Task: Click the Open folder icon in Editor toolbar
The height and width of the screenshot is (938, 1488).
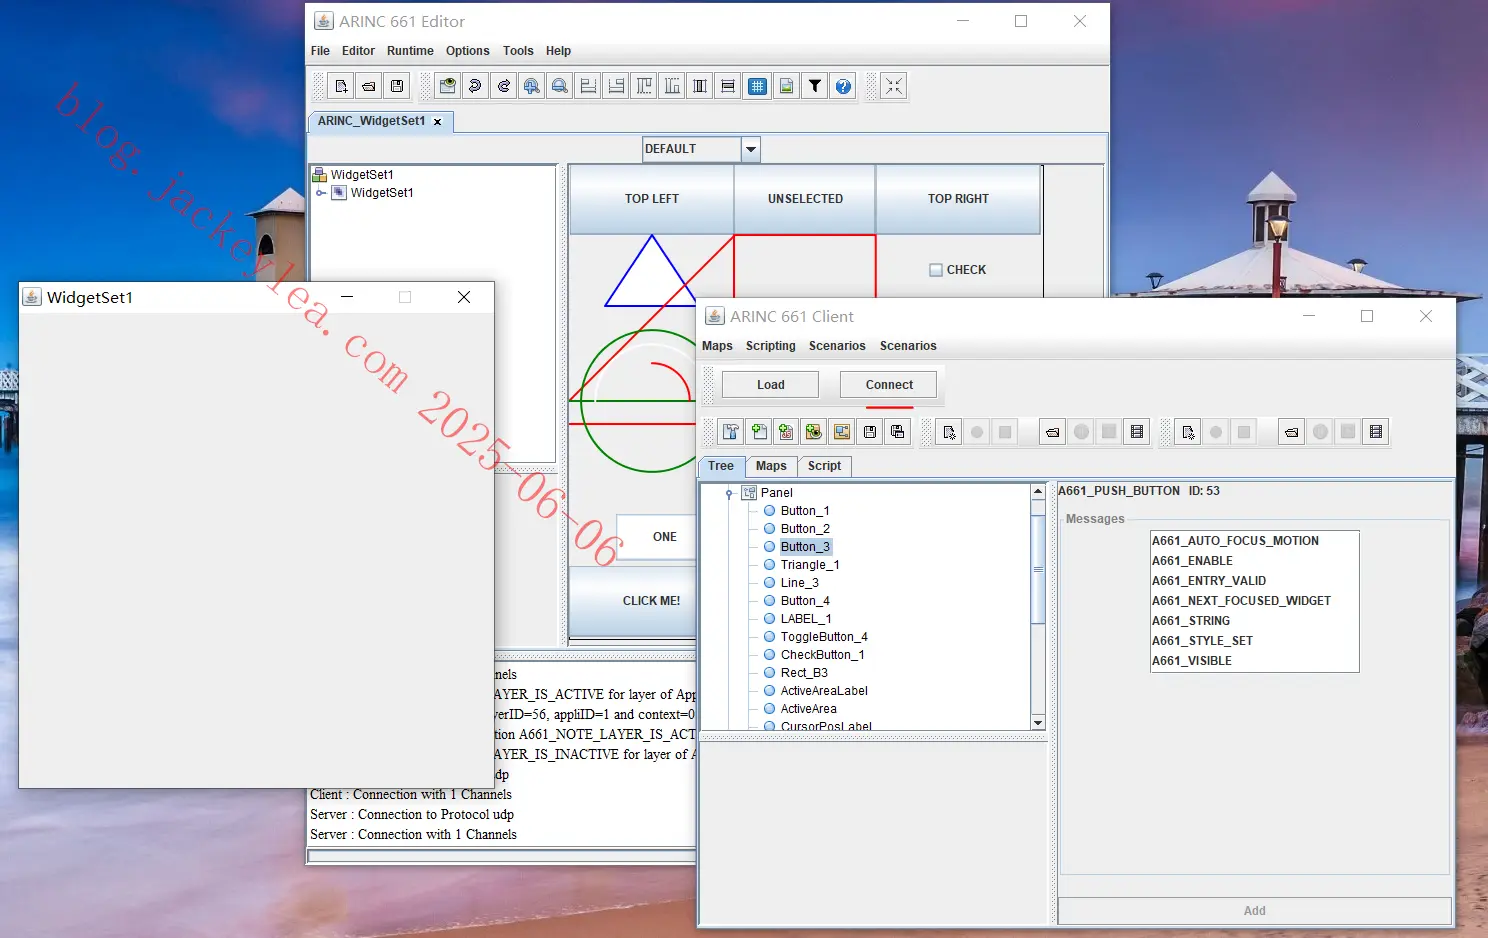Action: [x=369, y=86]
